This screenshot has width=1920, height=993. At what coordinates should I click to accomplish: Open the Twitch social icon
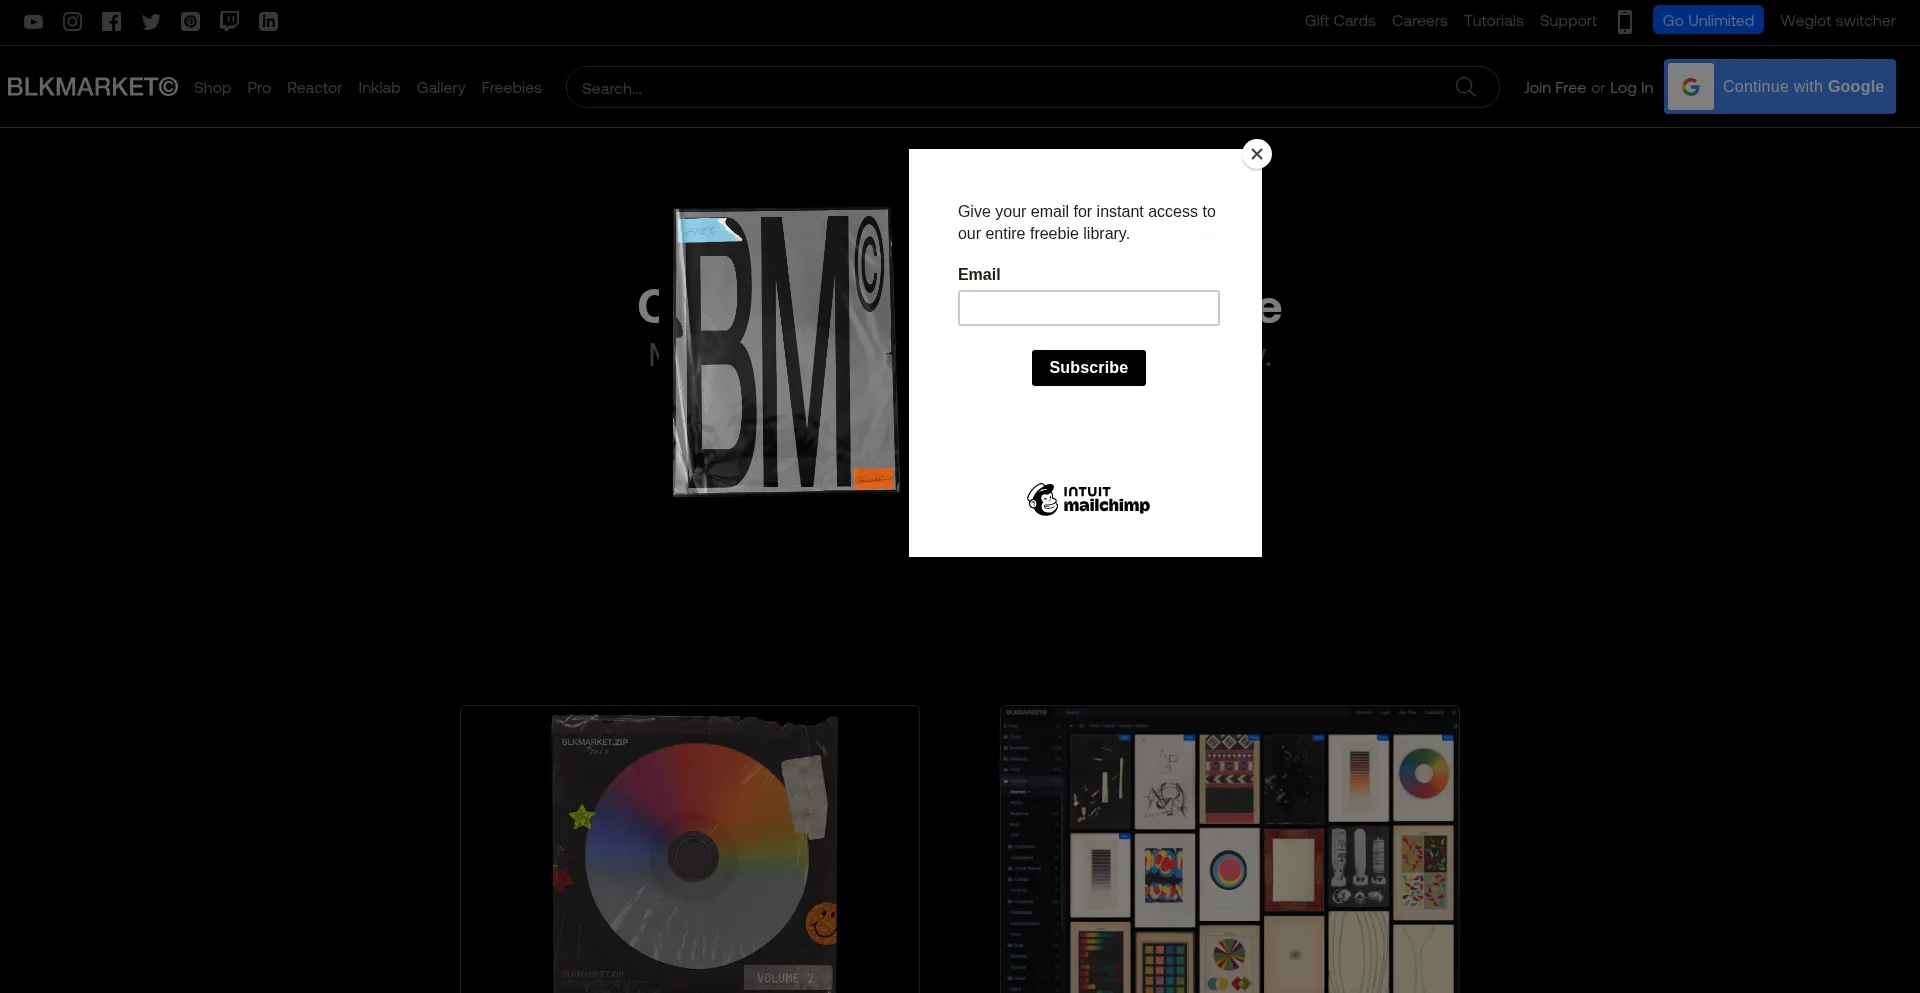229,21
